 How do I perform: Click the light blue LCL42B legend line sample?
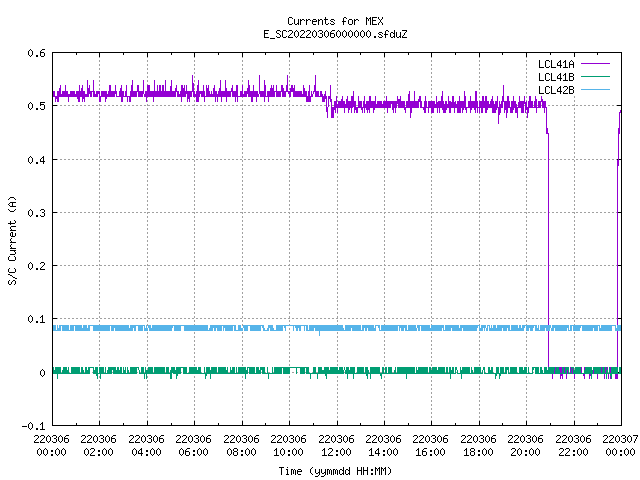pyautogui.click(x=595, y=89)
